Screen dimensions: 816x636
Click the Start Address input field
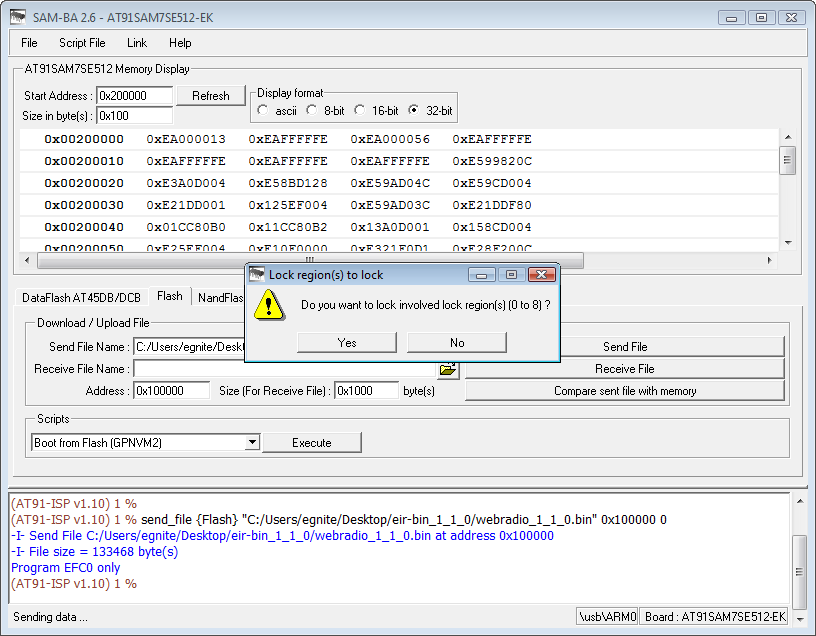click(135, 96)
